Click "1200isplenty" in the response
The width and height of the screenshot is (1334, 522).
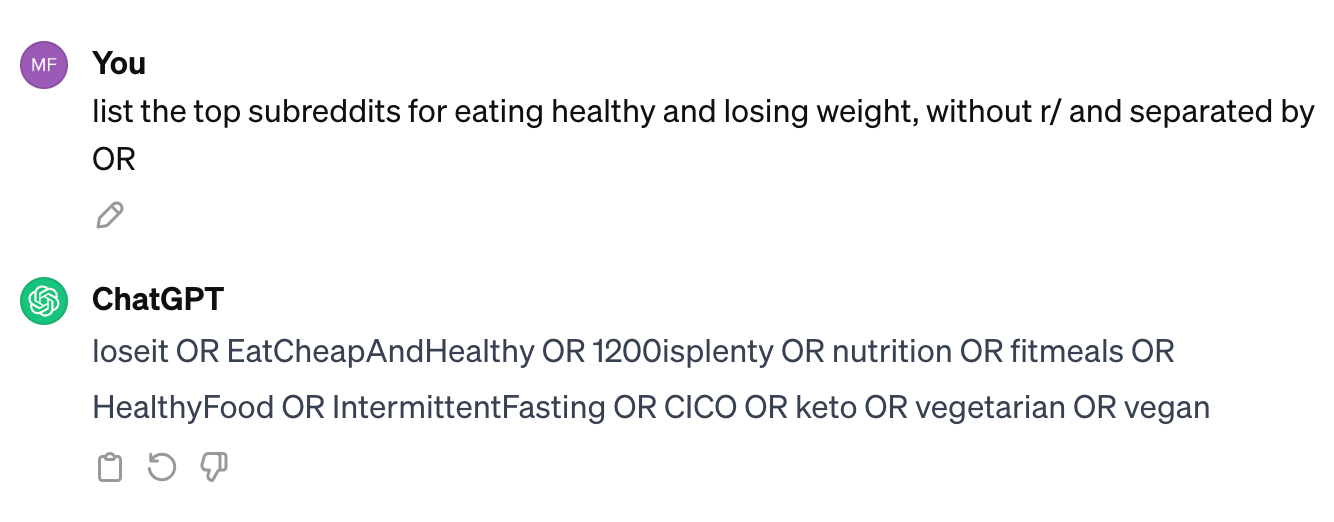point(683,351)
